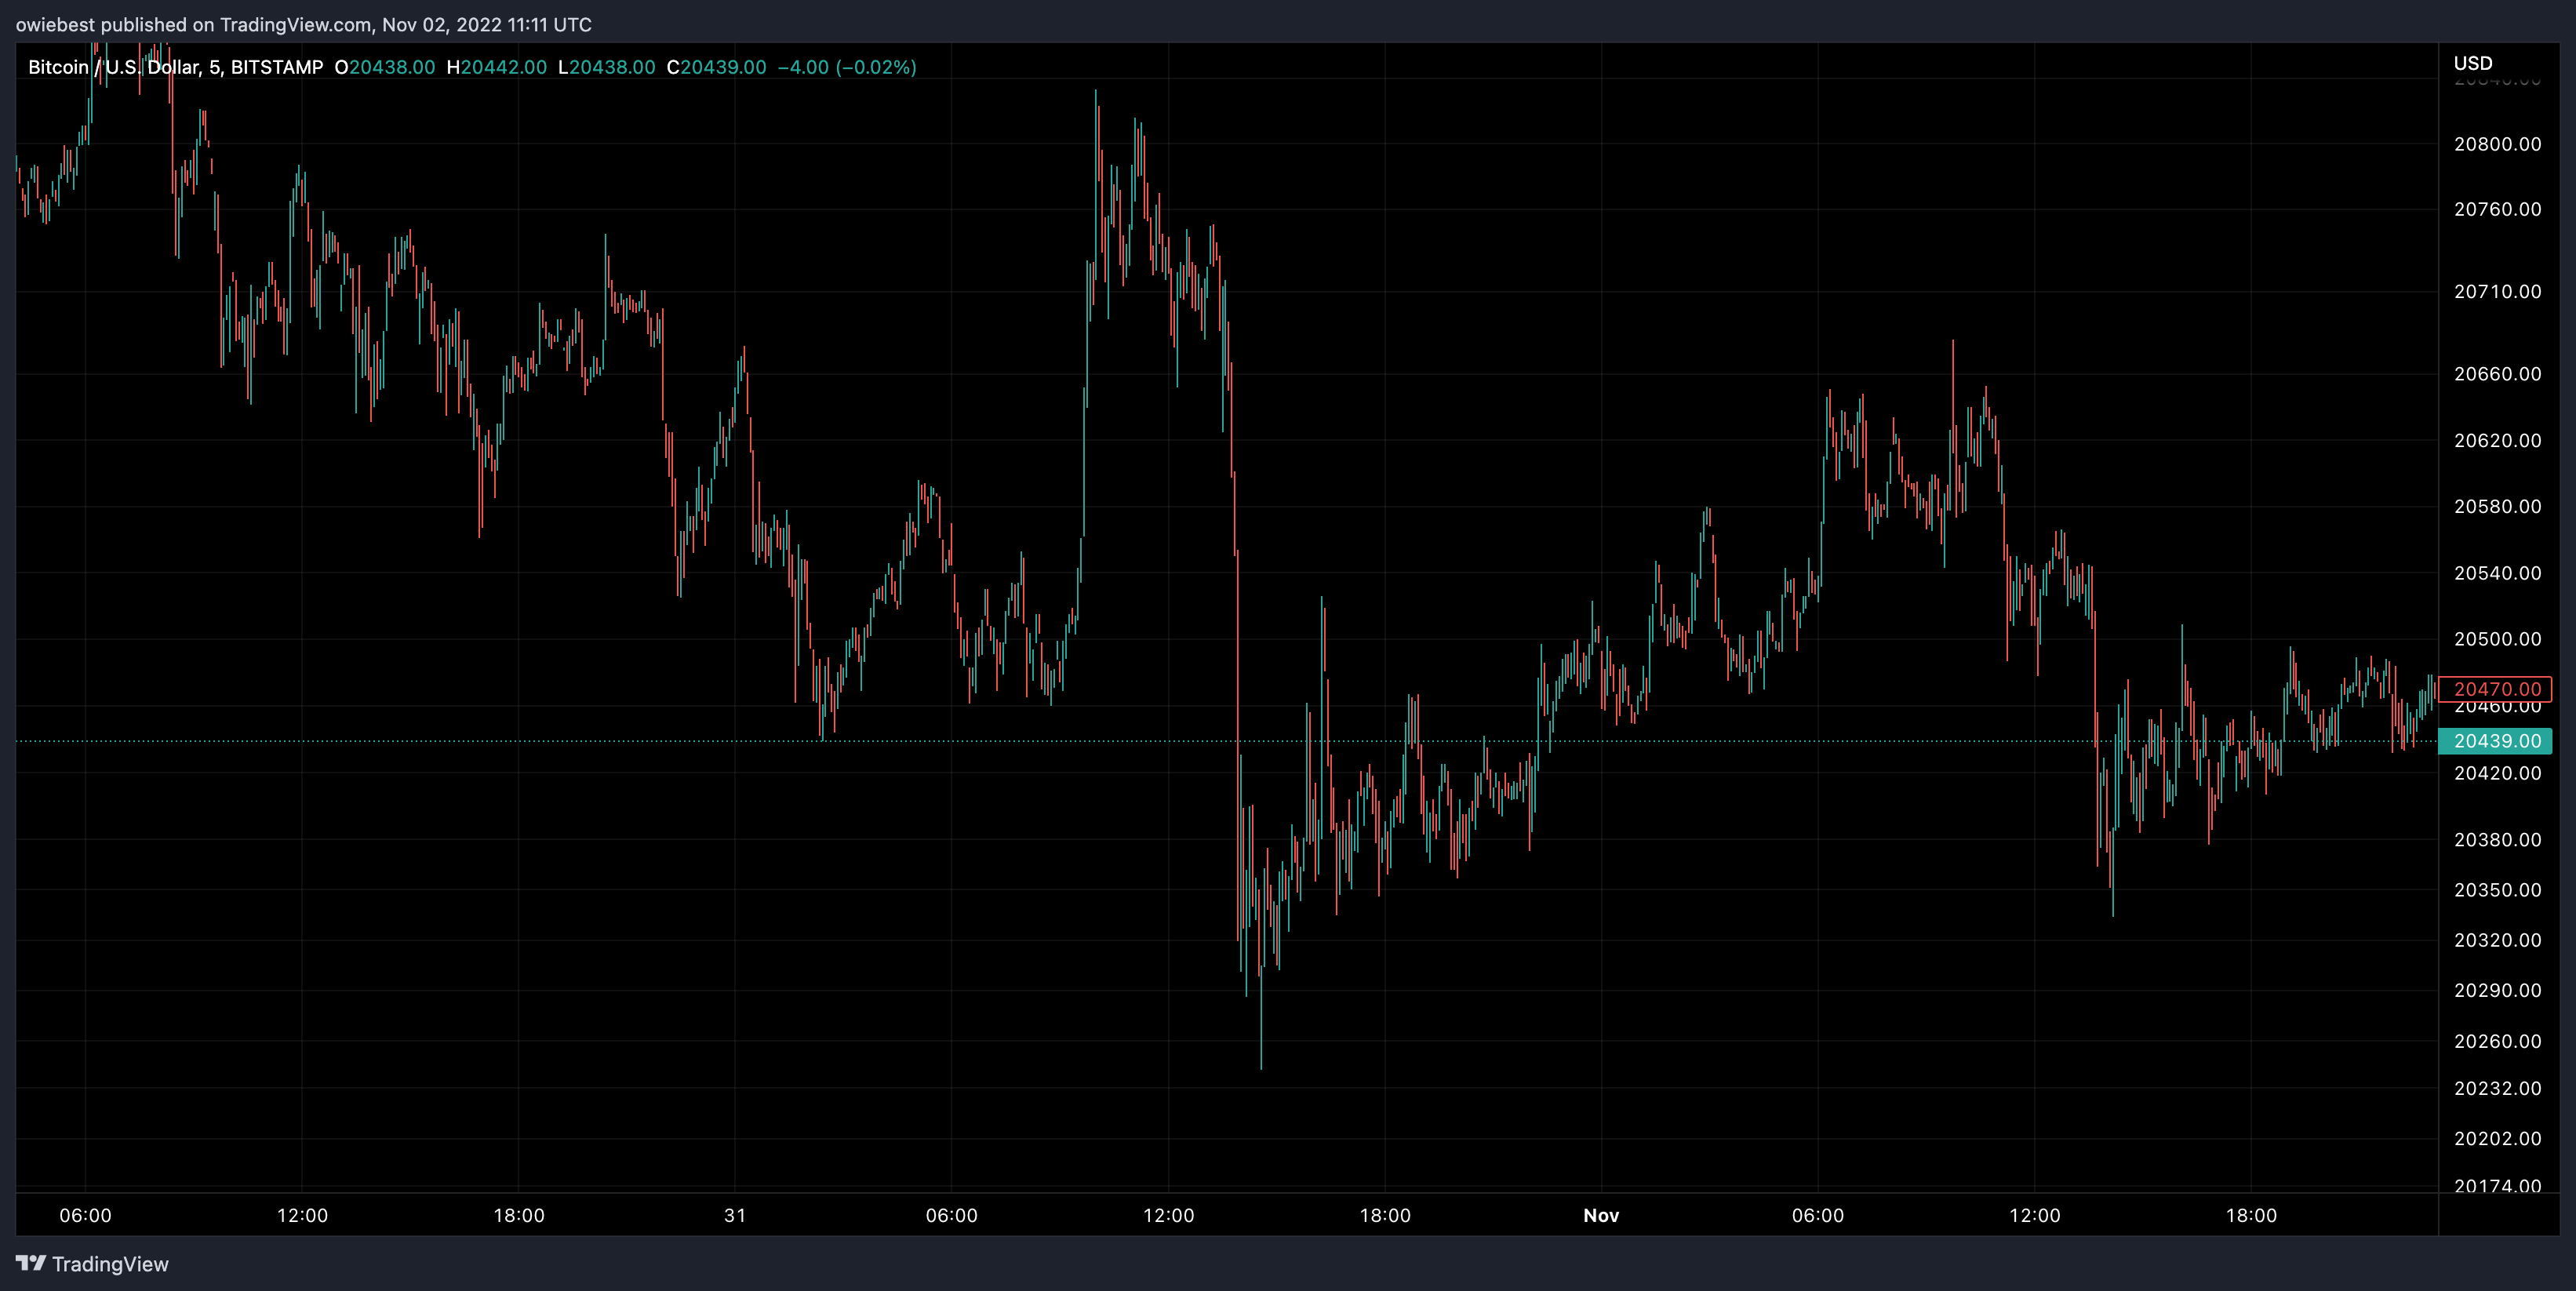Open the owiebest published on TradingView.com header

click(x=303, y=24)
